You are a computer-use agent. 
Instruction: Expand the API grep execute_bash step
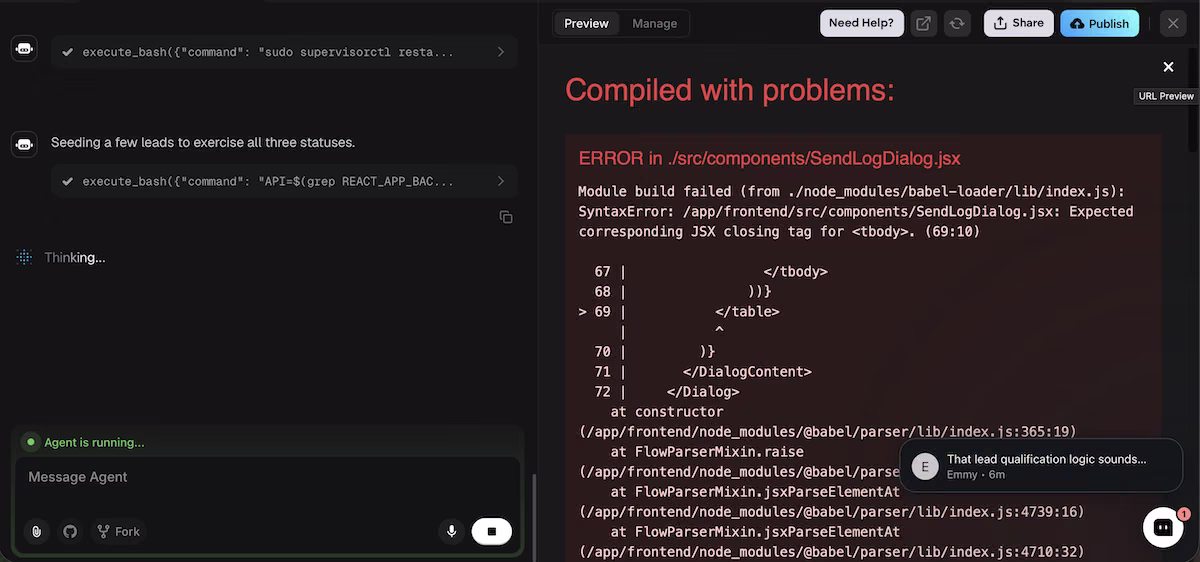[284, 181]
